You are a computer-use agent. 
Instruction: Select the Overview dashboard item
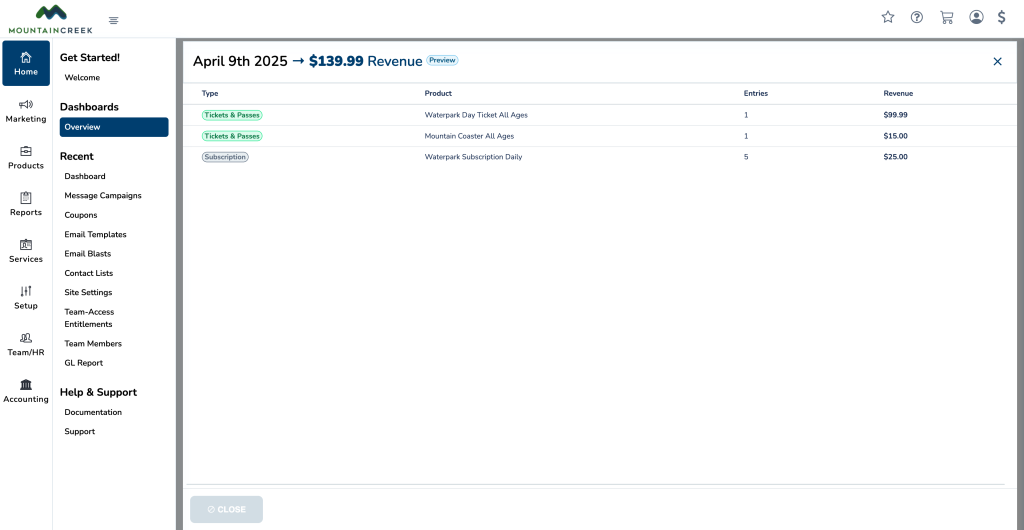[114, 127]
